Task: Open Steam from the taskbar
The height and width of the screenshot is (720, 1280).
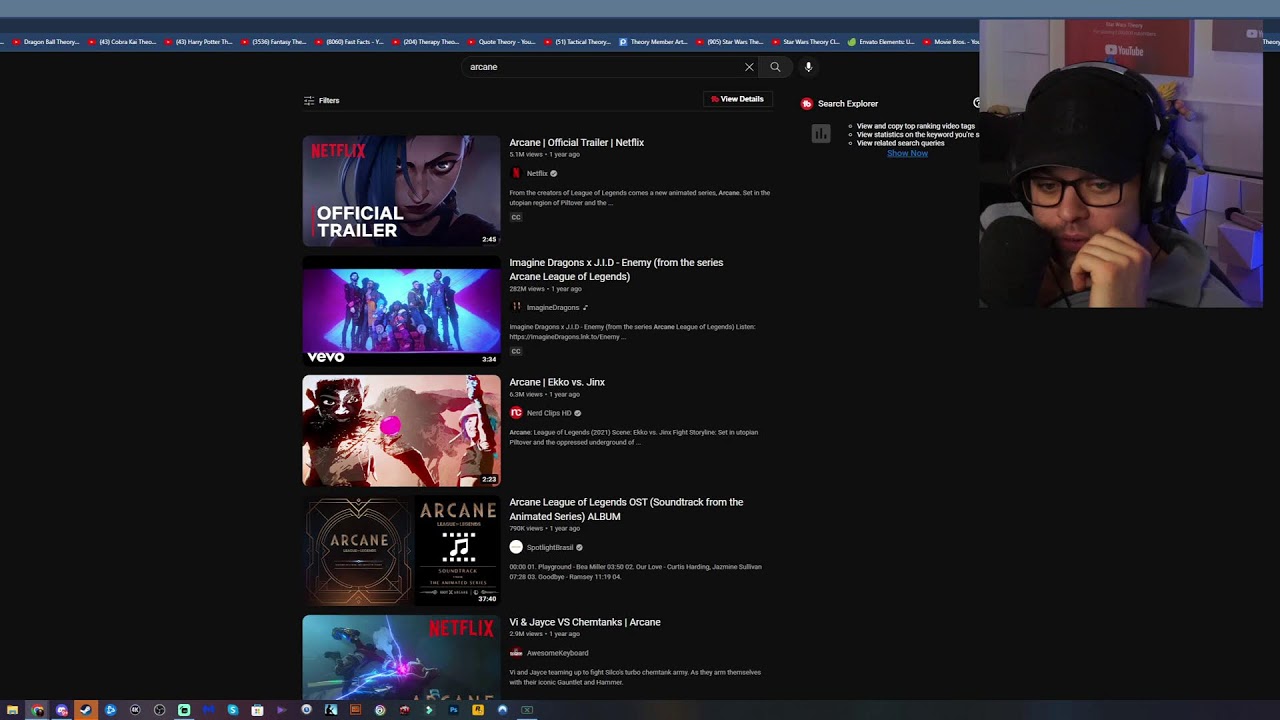Action: tap(86, 710)
